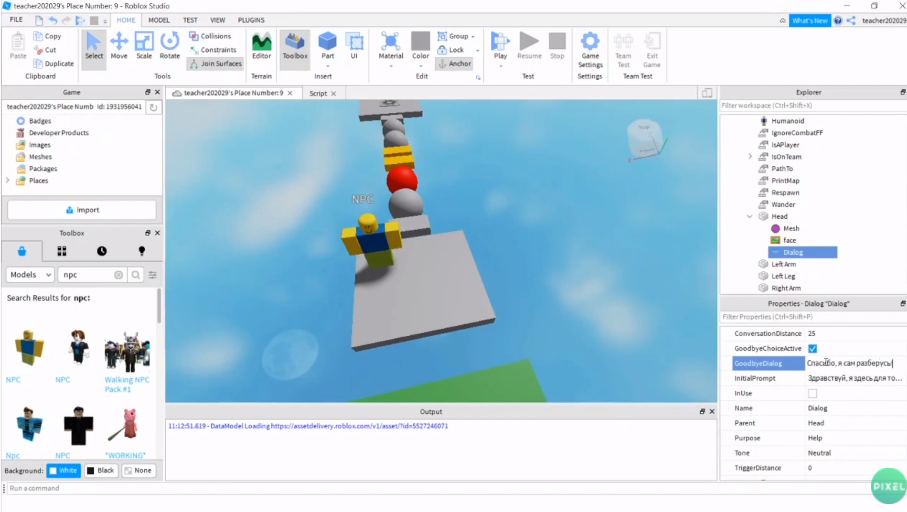Image resolution: width=907 pixels, height=512 pixels.
Task: Set toolbox background to White
Action: click(x=64, y=470)
